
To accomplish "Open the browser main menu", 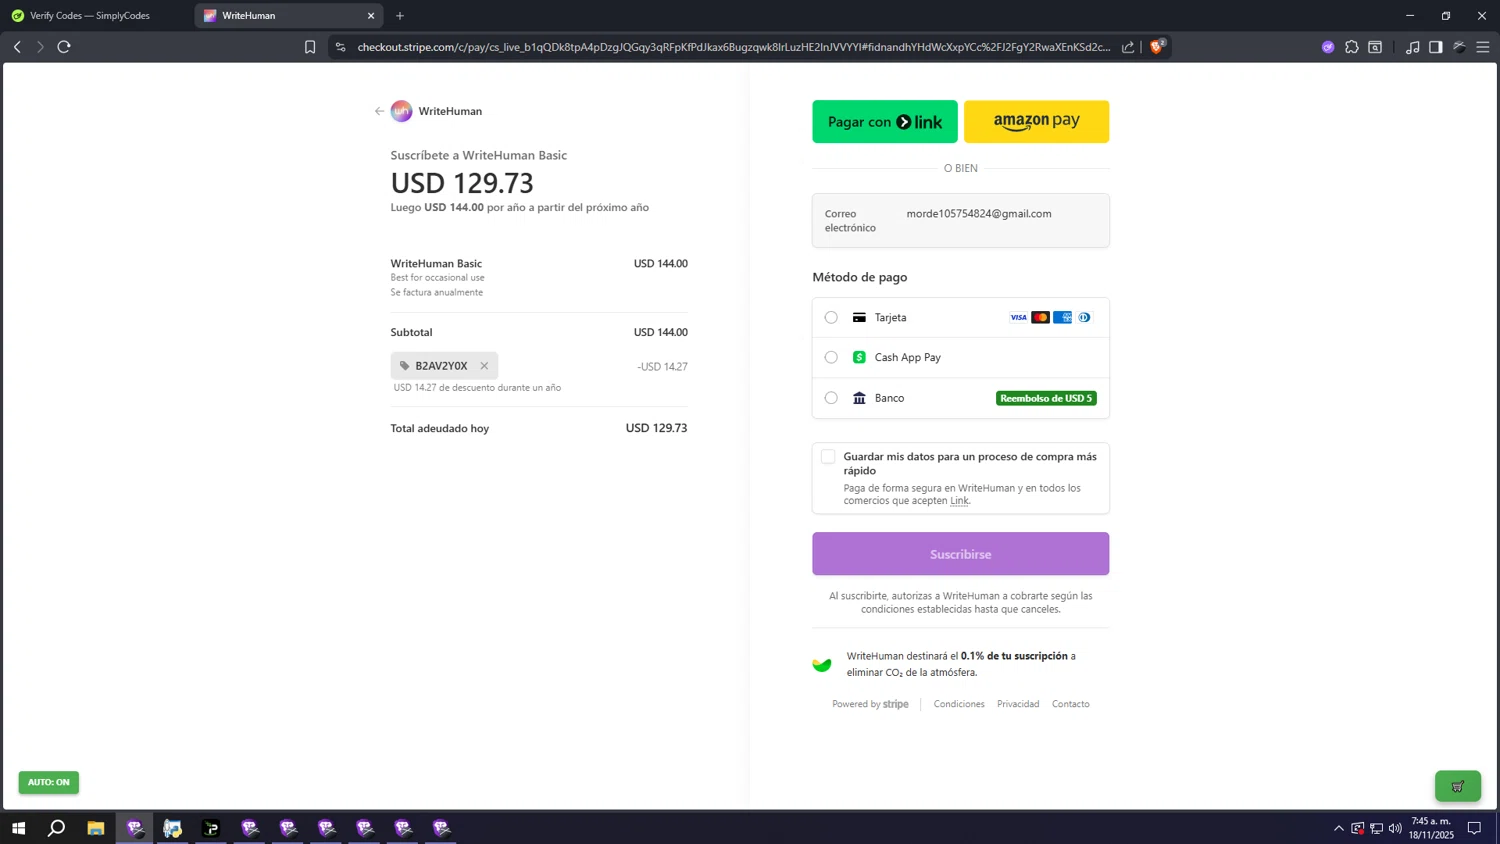I will tap(1483, 47).
